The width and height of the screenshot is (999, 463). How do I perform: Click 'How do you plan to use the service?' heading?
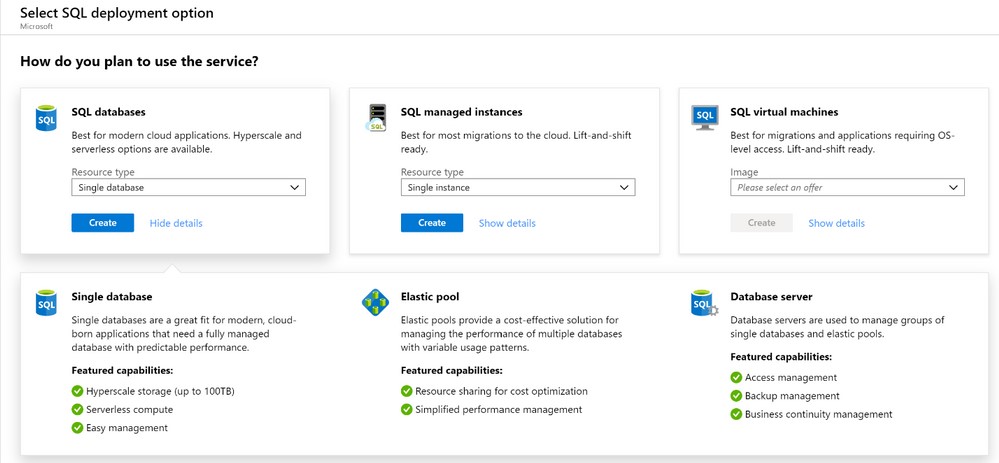click(x=140, y=62)
